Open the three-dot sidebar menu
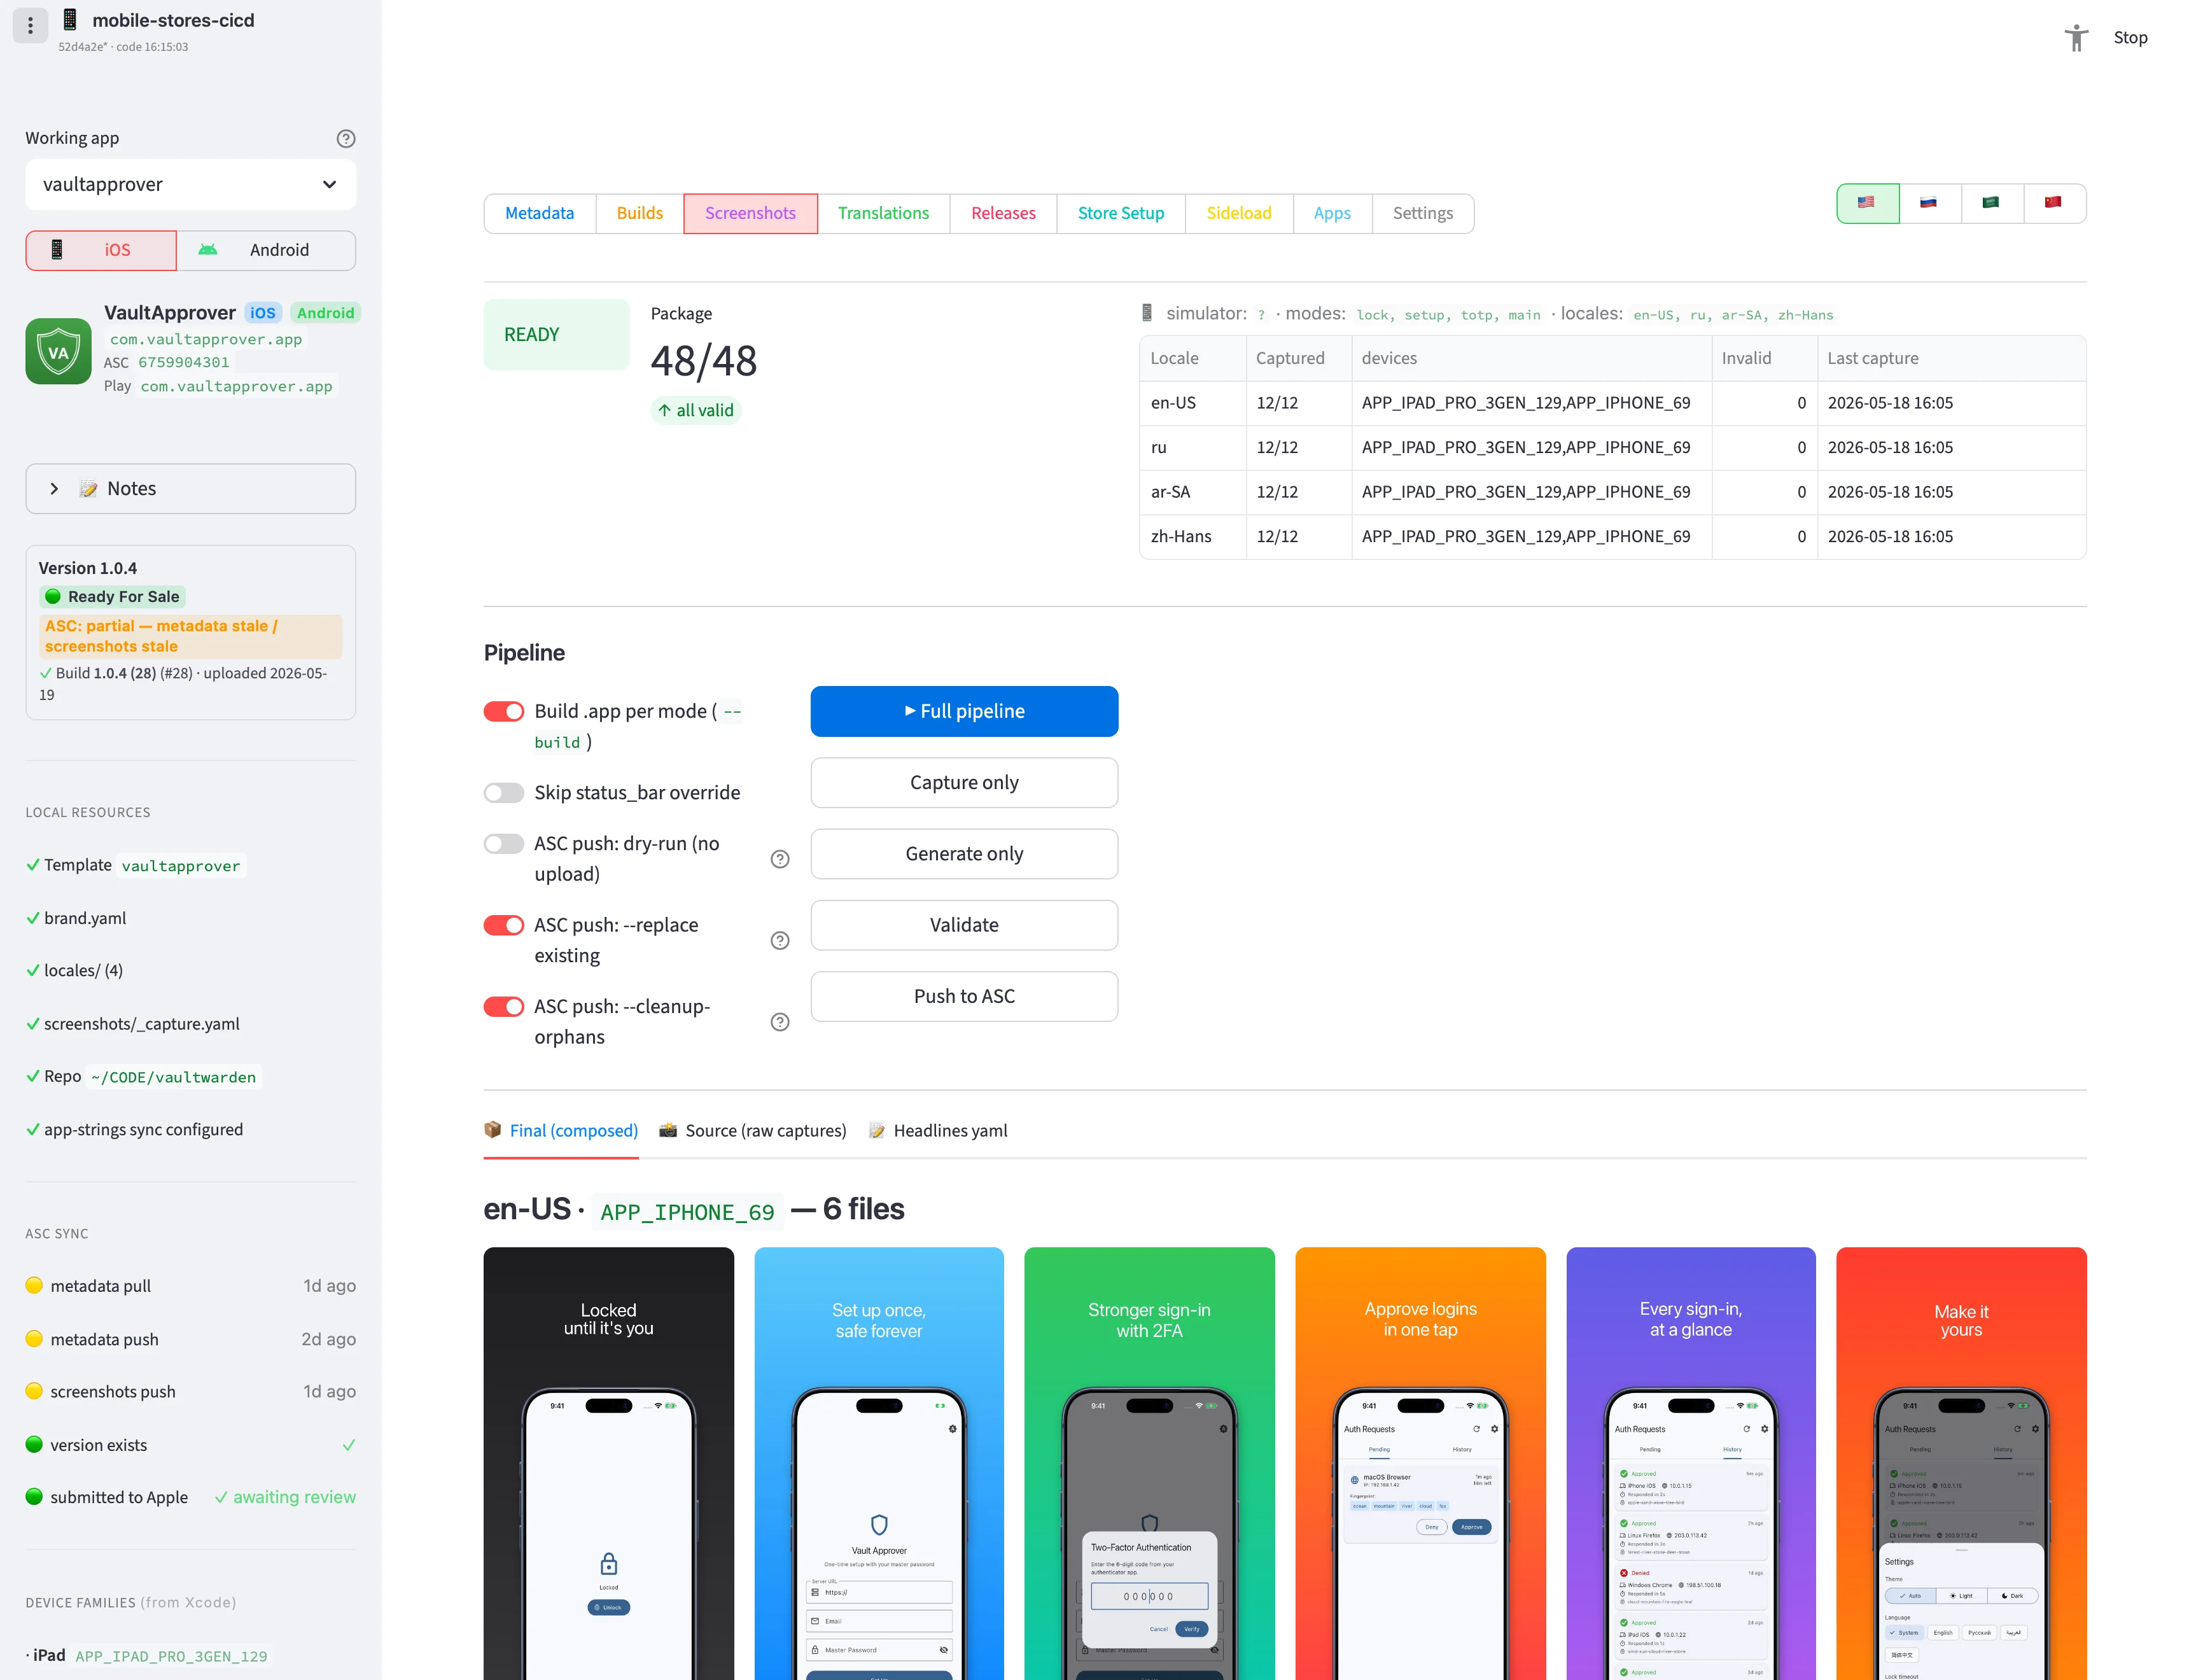 tap(30, 25)
